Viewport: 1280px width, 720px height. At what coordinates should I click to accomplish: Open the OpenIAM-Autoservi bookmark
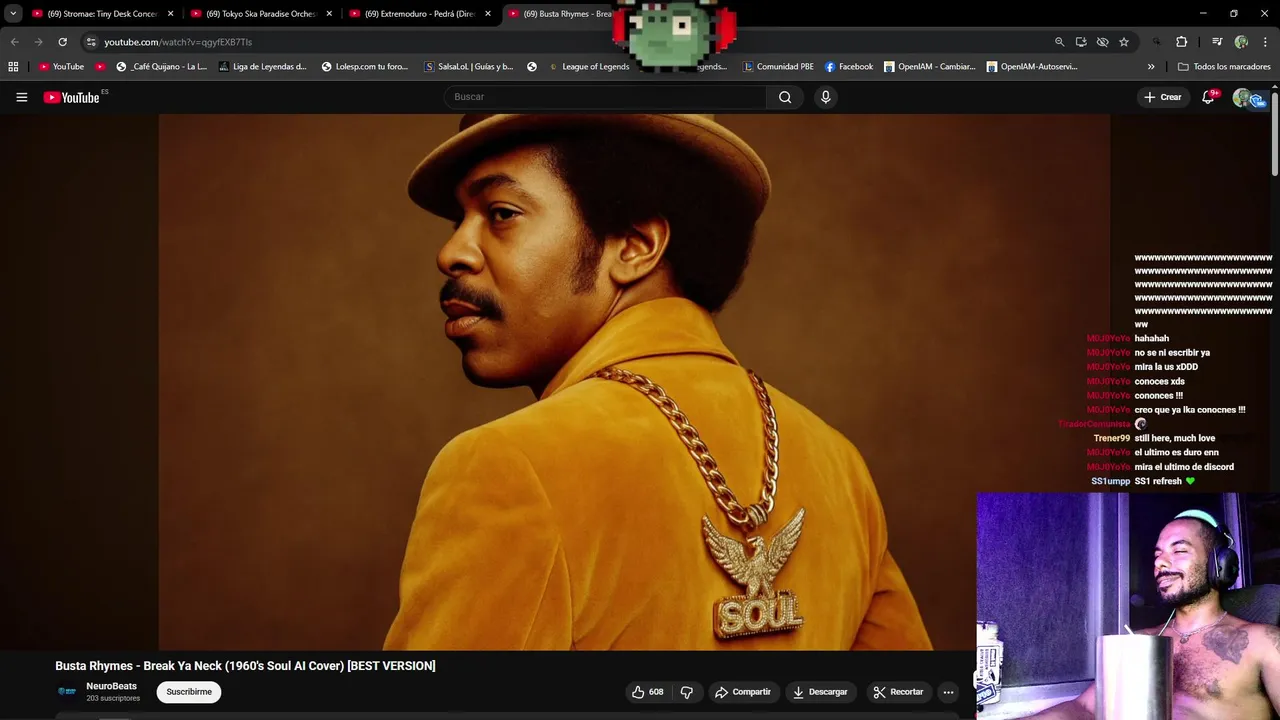pyautogui.click(x=1032, y=67)
